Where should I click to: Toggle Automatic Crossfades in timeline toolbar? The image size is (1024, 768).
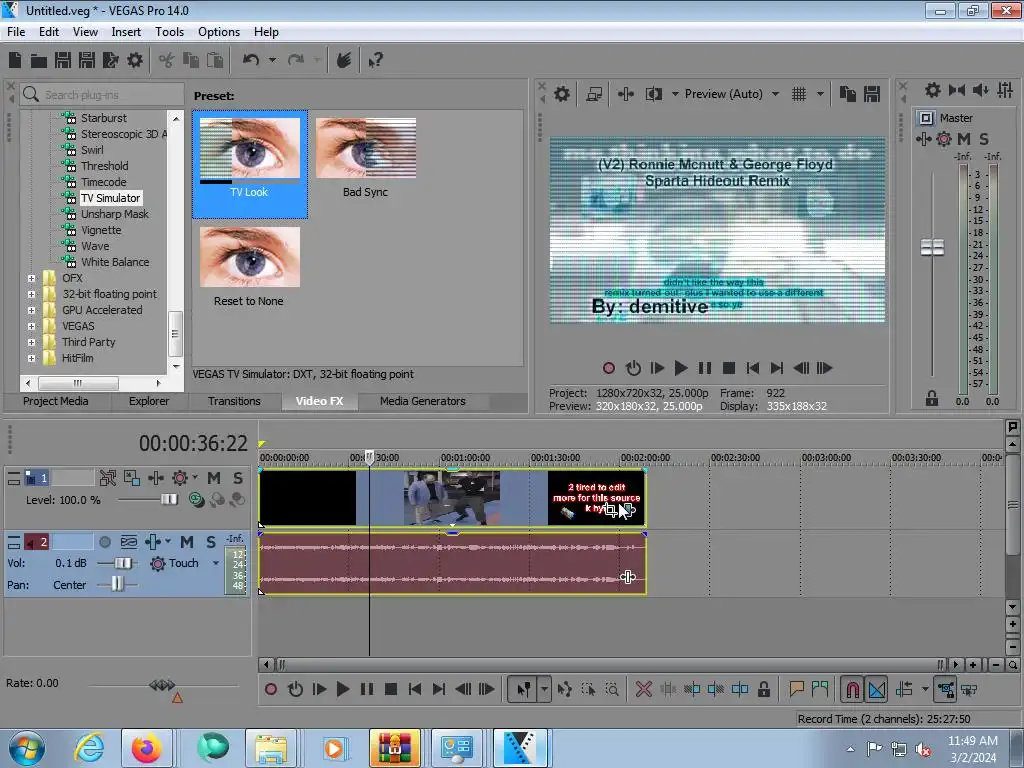[877, 689]
